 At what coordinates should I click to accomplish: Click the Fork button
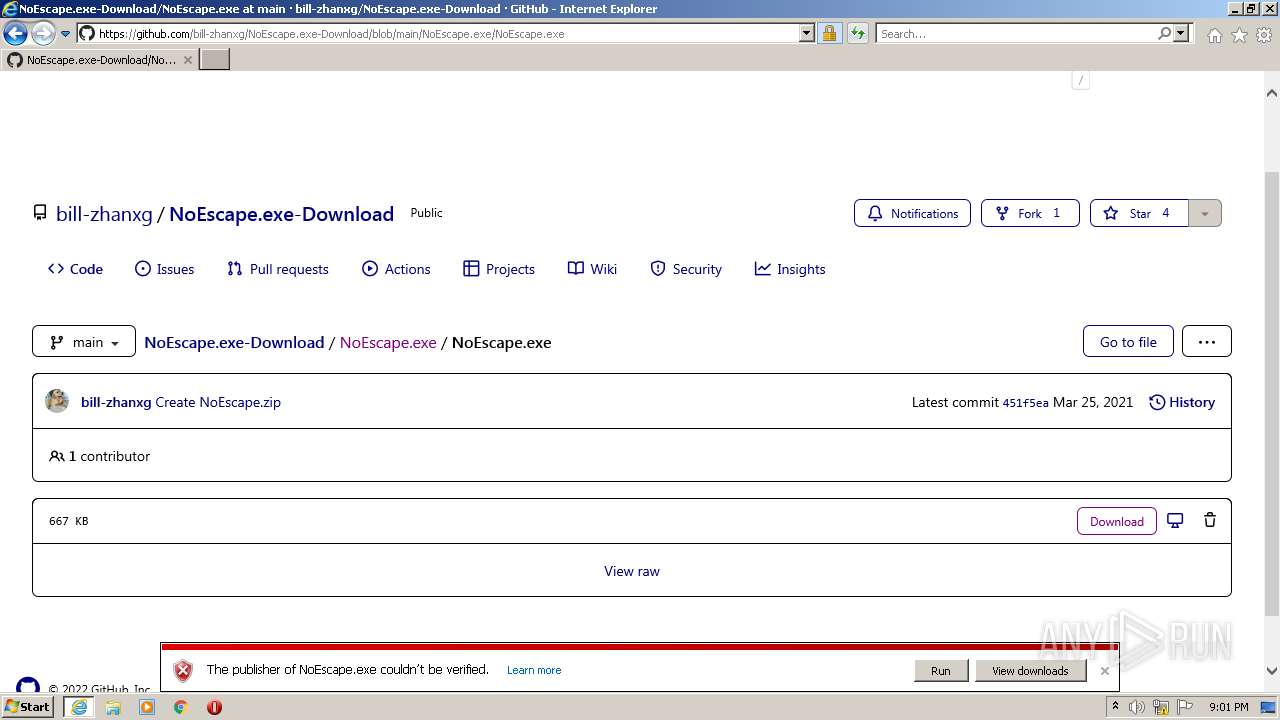click(1030, 213)
